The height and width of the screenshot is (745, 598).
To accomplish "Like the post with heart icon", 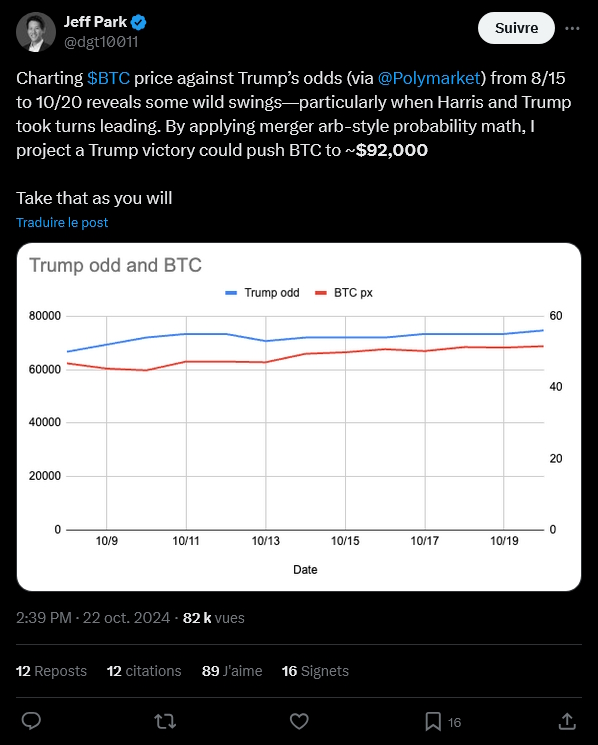I will (299, 721).
